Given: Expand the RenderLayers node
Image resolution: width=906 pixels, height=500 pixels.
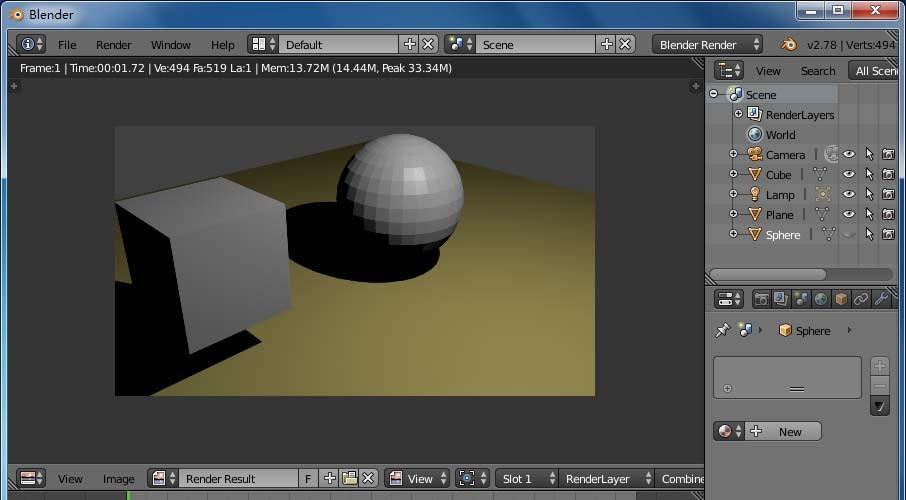Looking at the screenshot, I should click(738, 114).
